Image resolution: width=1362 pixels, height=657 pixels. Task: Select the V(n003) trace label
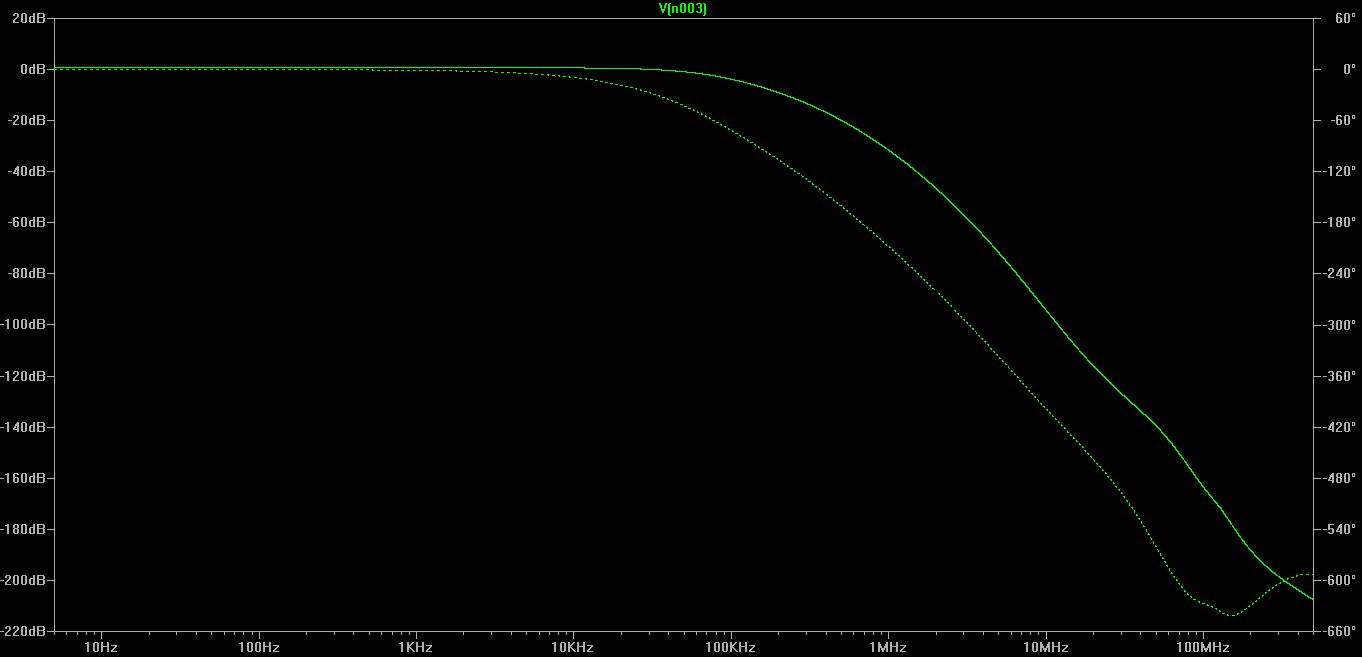[x=683, y=8]
